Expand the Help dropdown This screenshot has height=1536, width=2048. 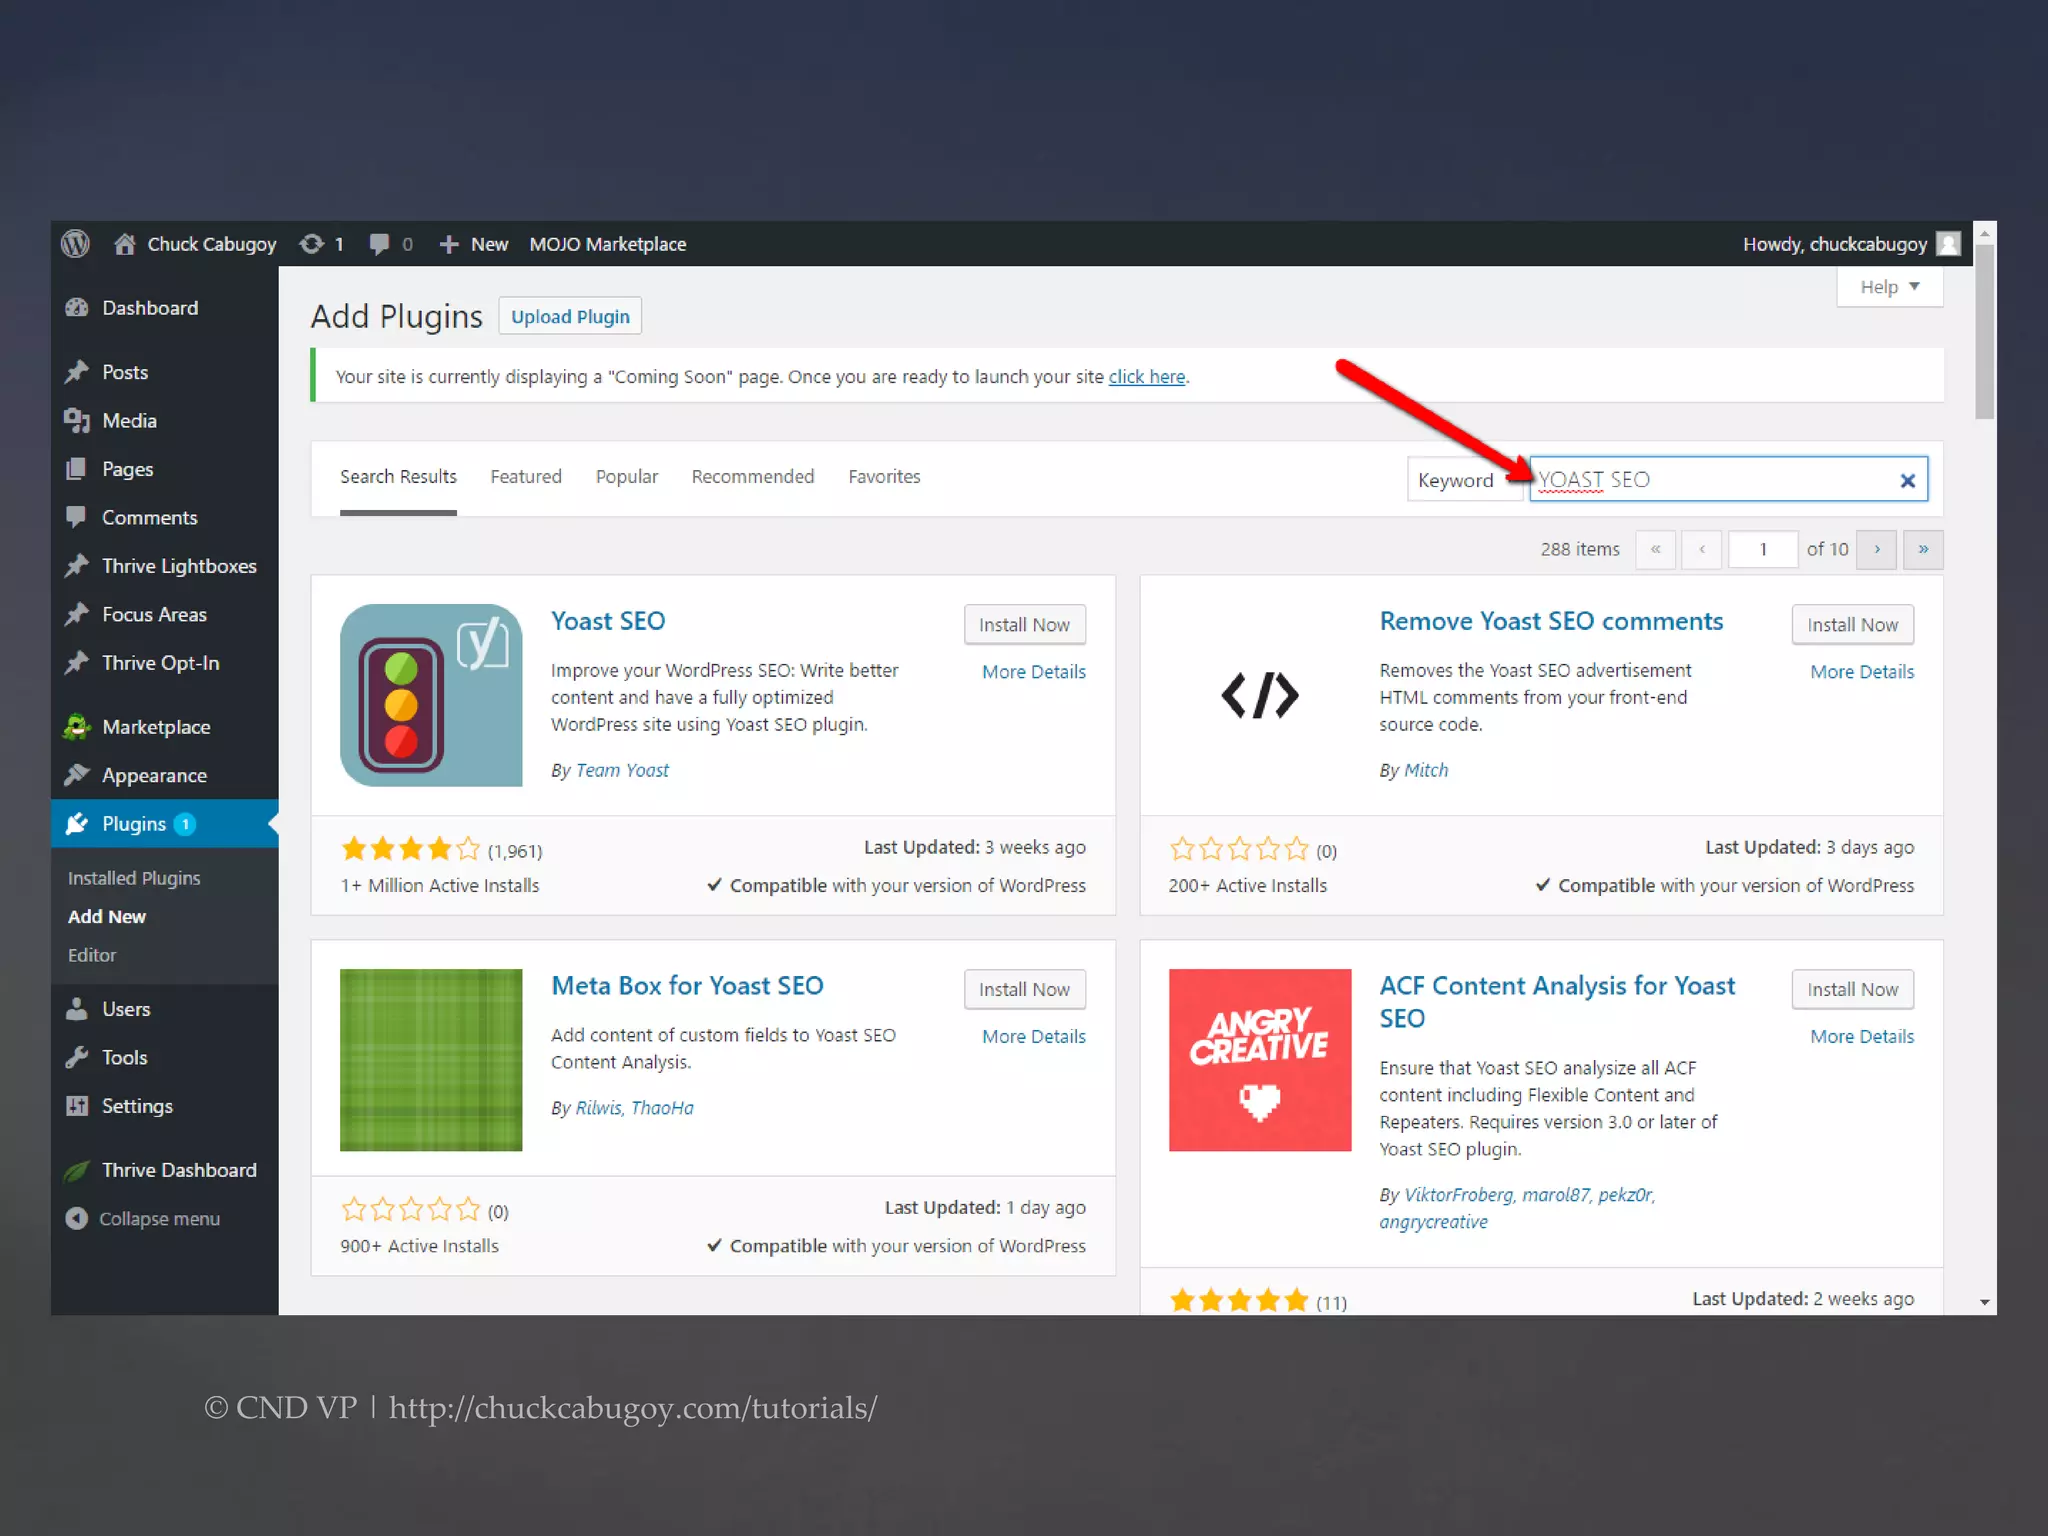point(1890,287)
